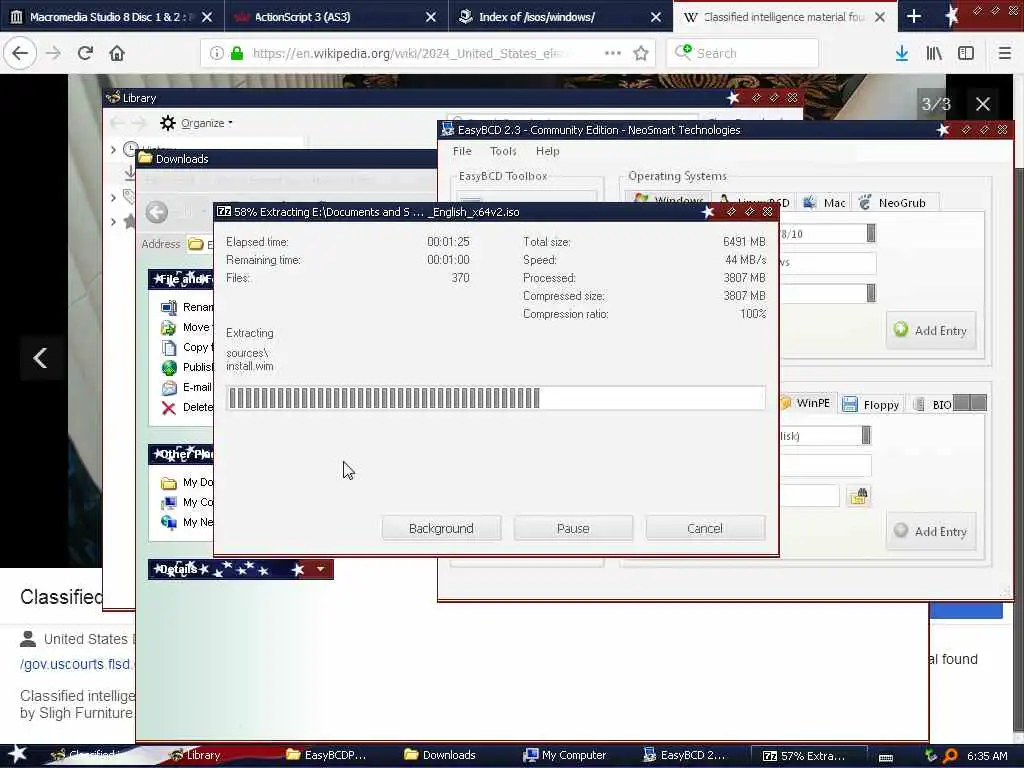This screenshot has height=768, width=1024.
Task: Open Firefox library bookshelf icon
Action: [x=934, y=53]
